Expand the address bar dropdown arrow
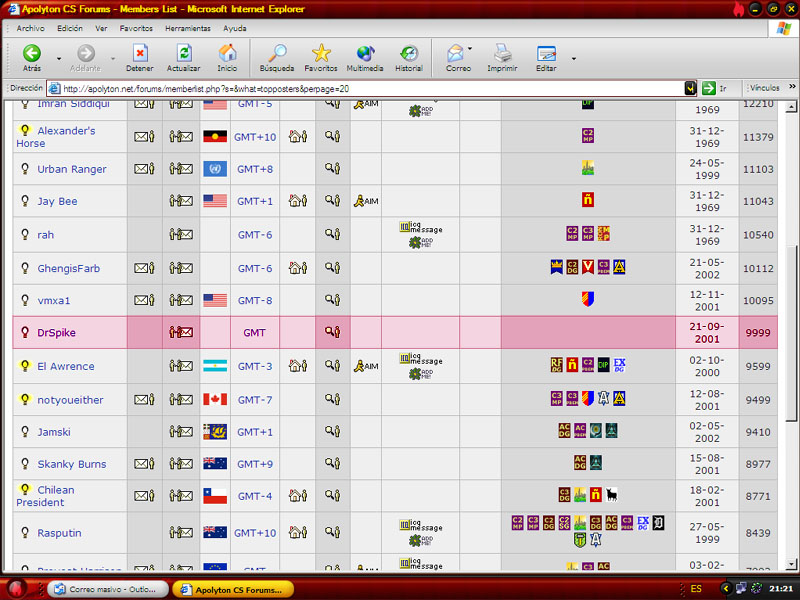The image size is (800, 600). 690,88
